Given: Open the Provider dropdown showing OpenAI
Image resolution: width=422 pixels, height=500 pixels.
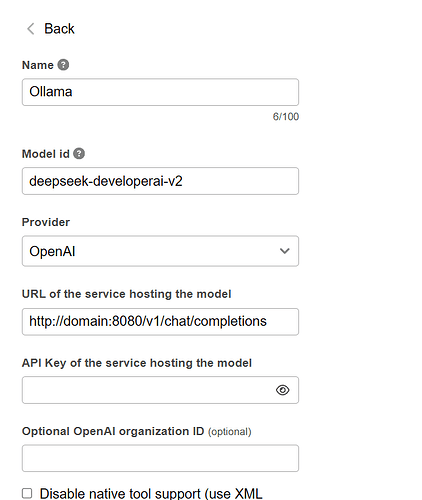Looking at the screenshot, I should point(160,251).
